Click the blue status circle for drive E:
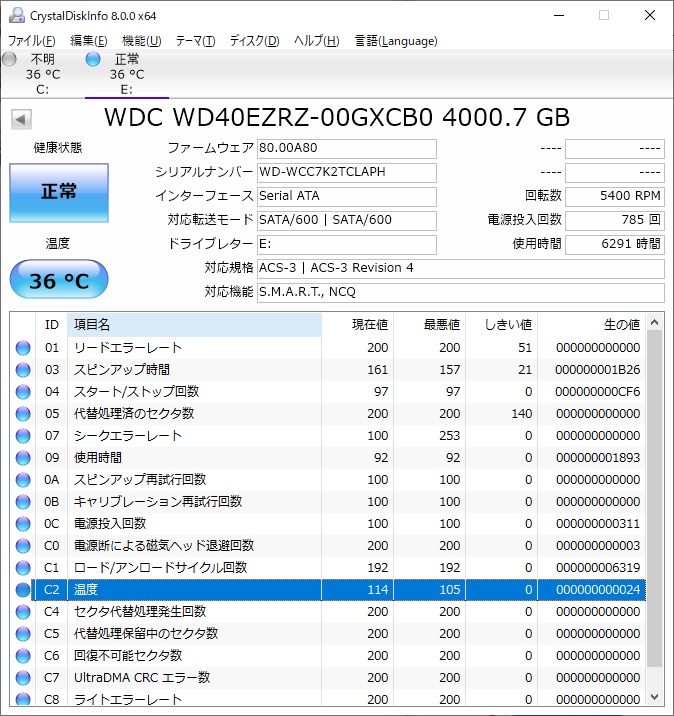The image size is (674, 716). tap(93, 59)
